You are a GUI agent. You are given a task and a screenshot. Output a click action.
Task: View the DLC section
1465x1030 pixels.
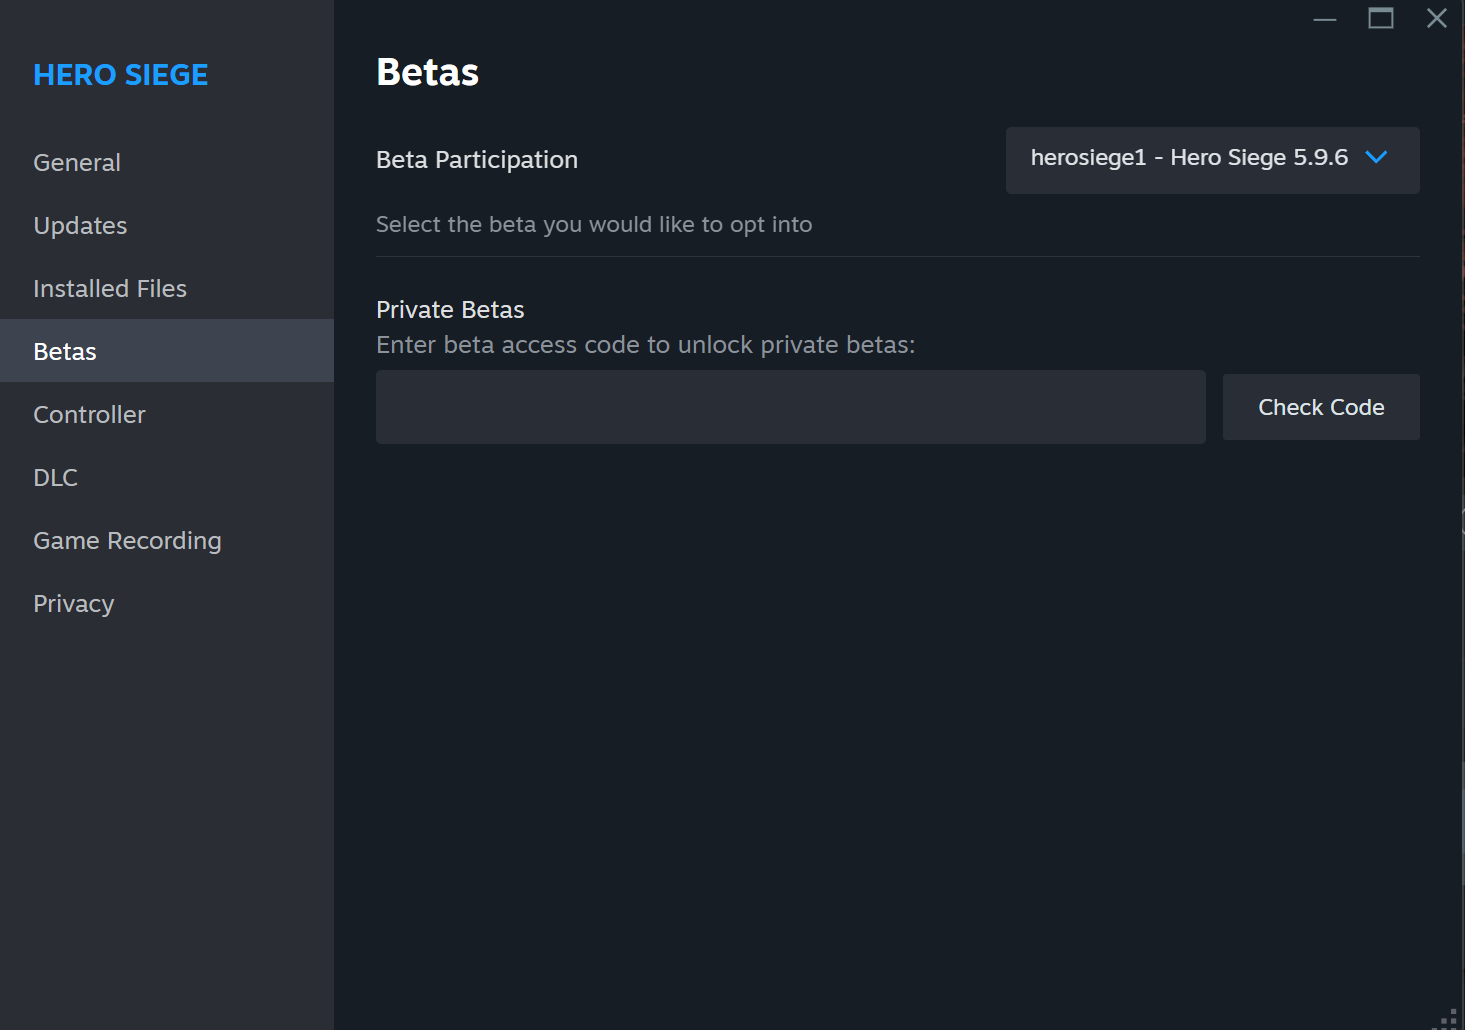click(166, 477)
